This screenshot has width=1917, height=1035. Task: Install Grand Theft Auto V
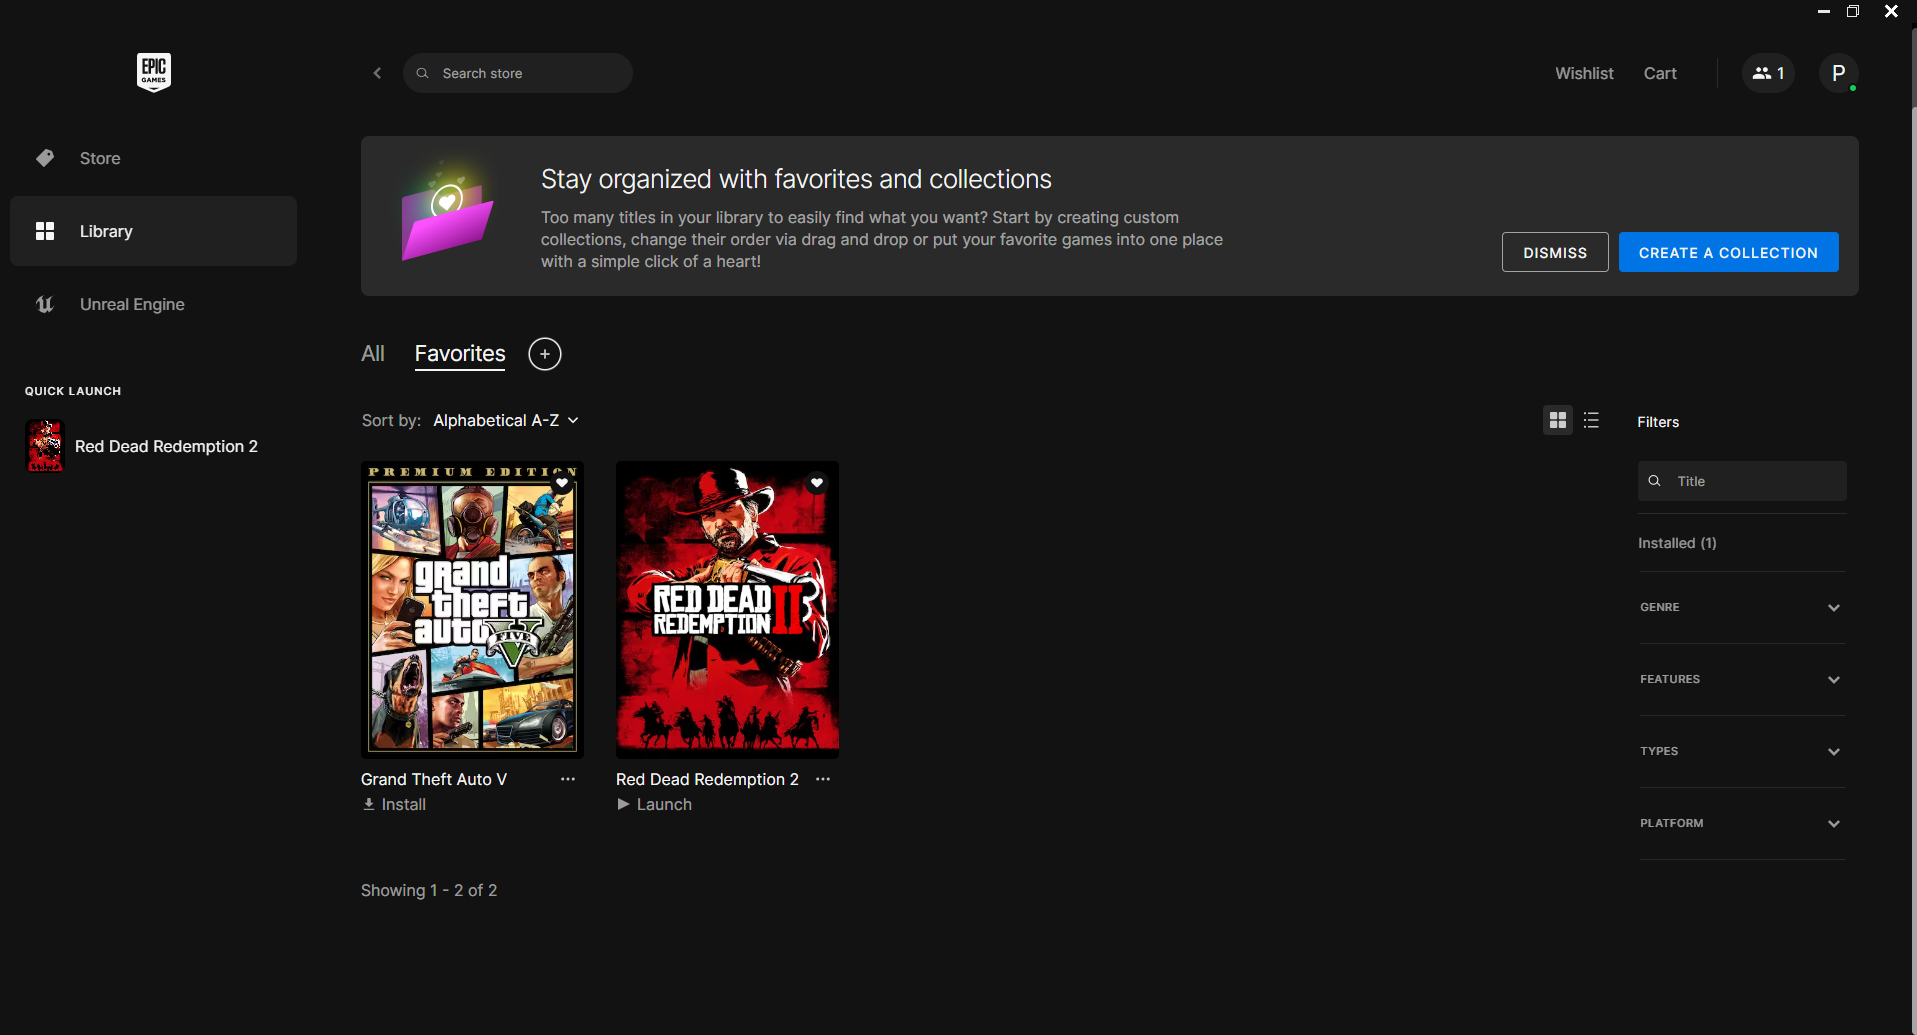(394, 805)
